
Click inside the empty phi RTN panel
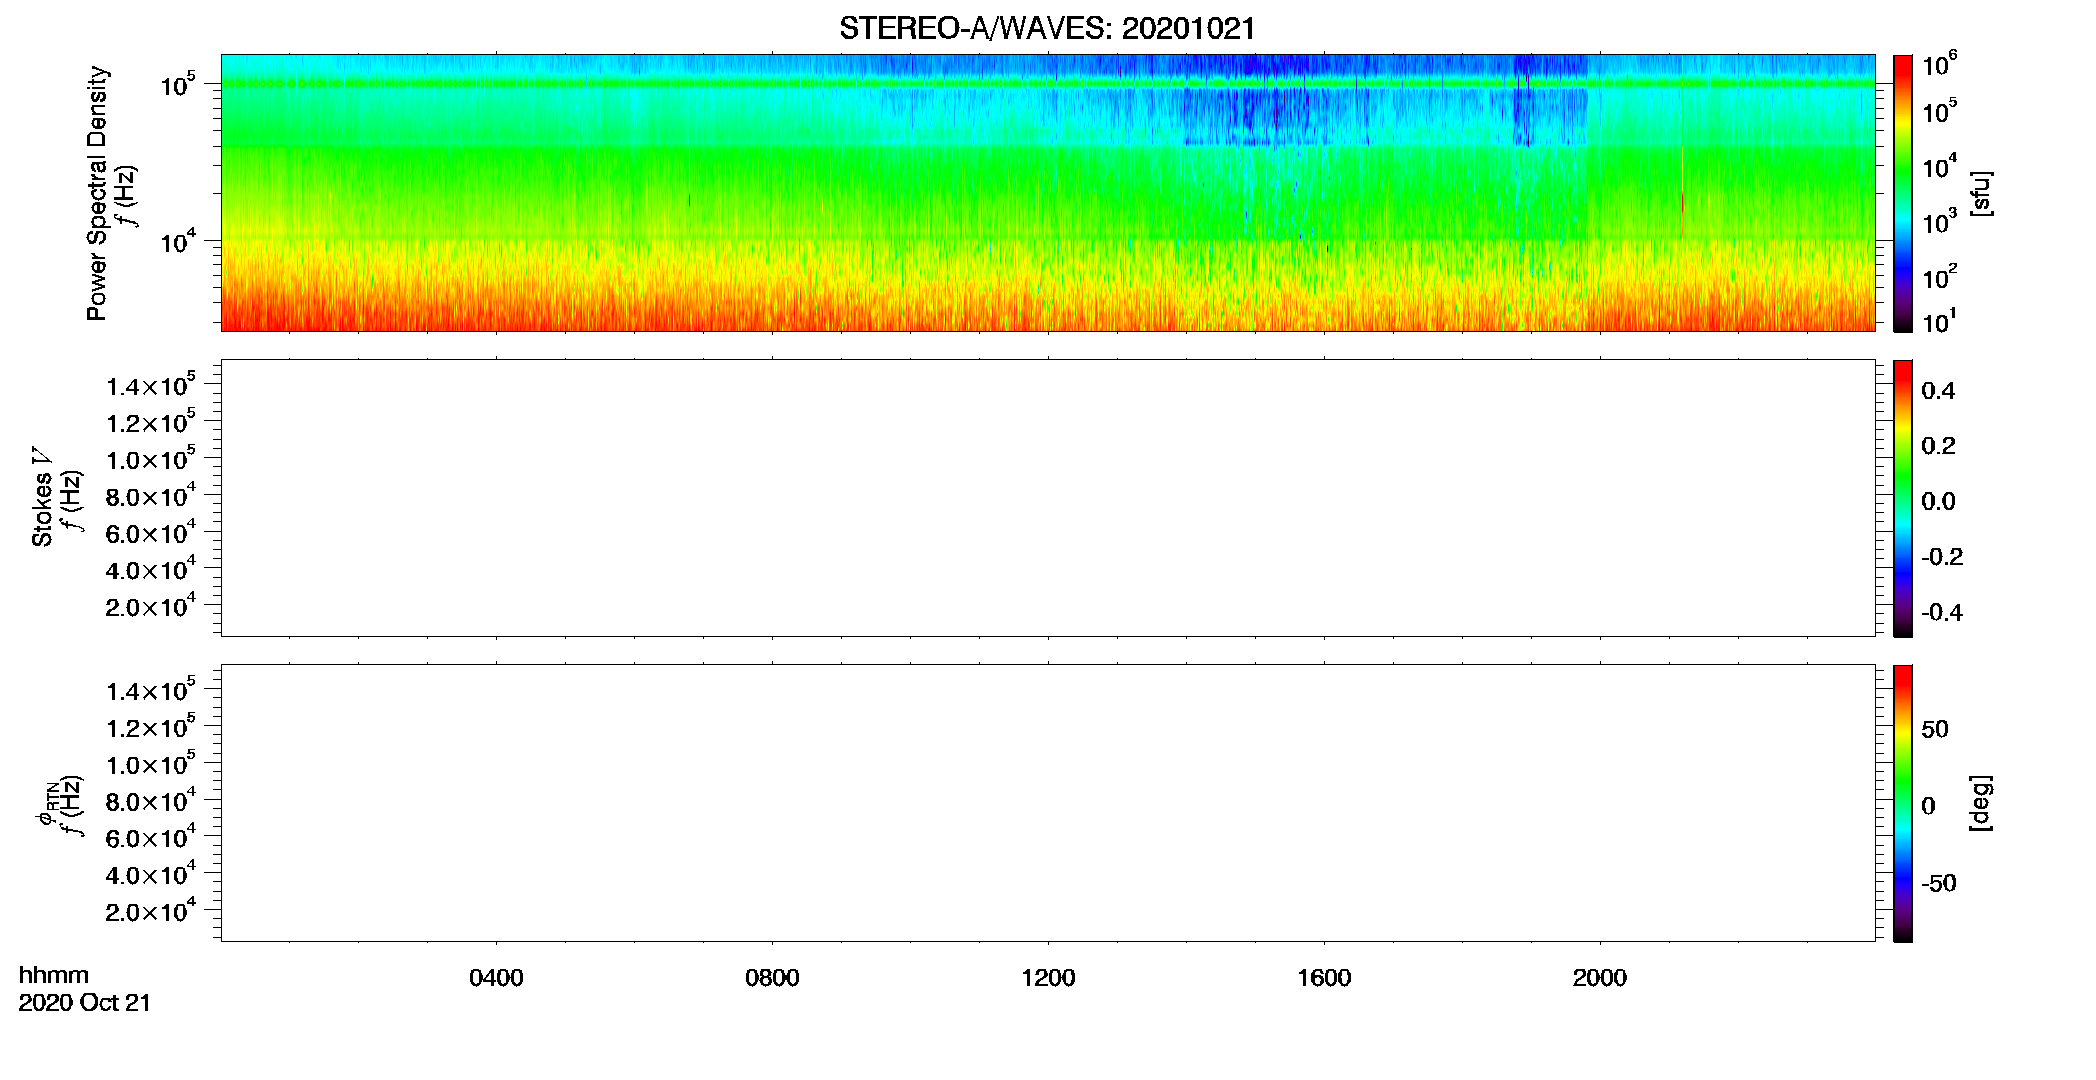[1048, 803]
